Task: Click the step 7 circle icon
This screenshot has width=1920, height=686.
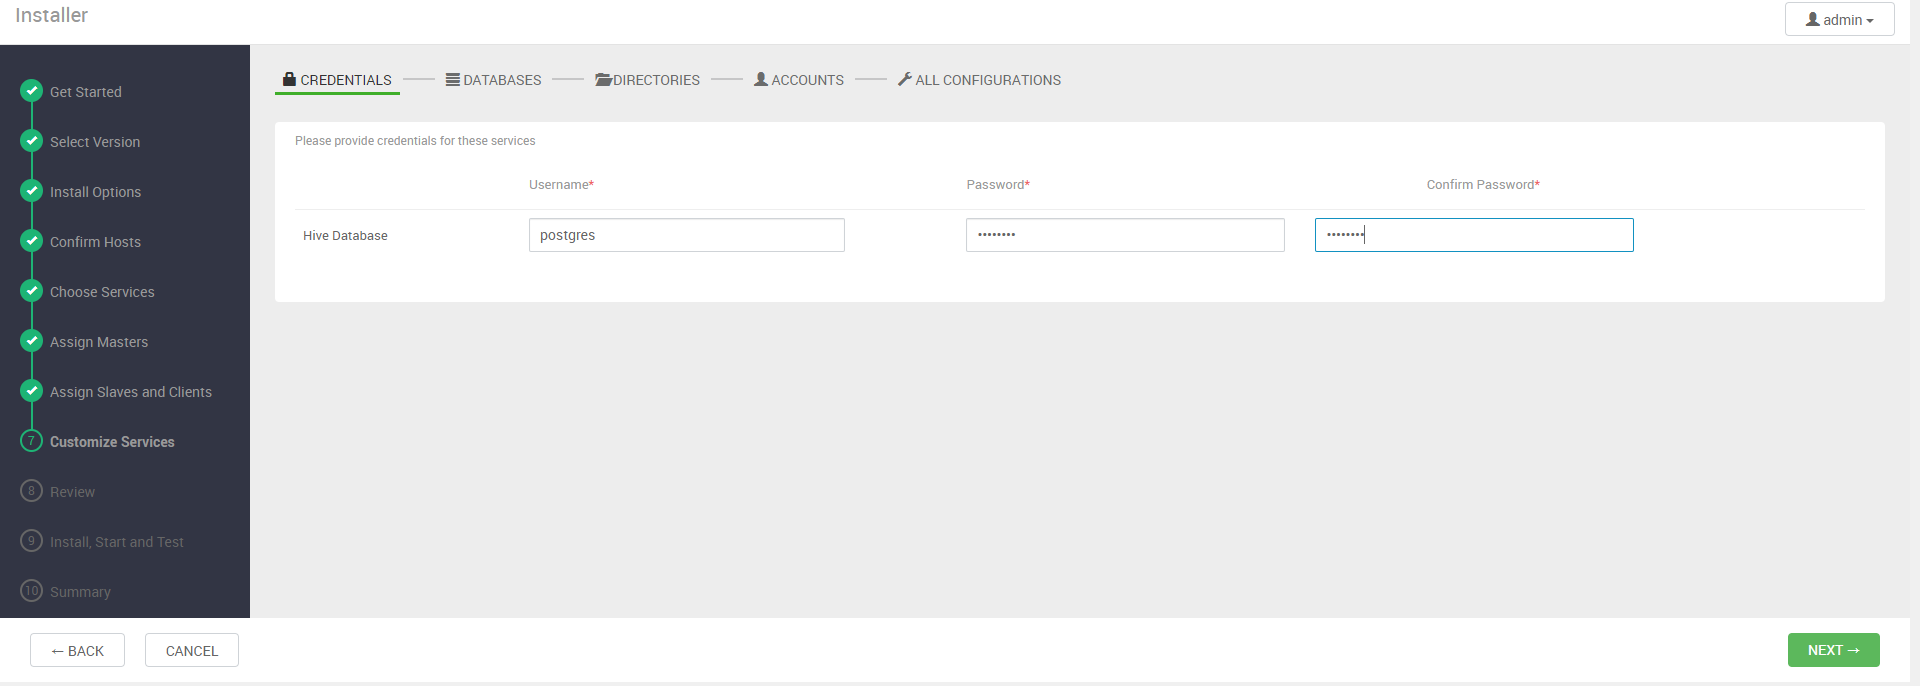Action: coord(31,441)
